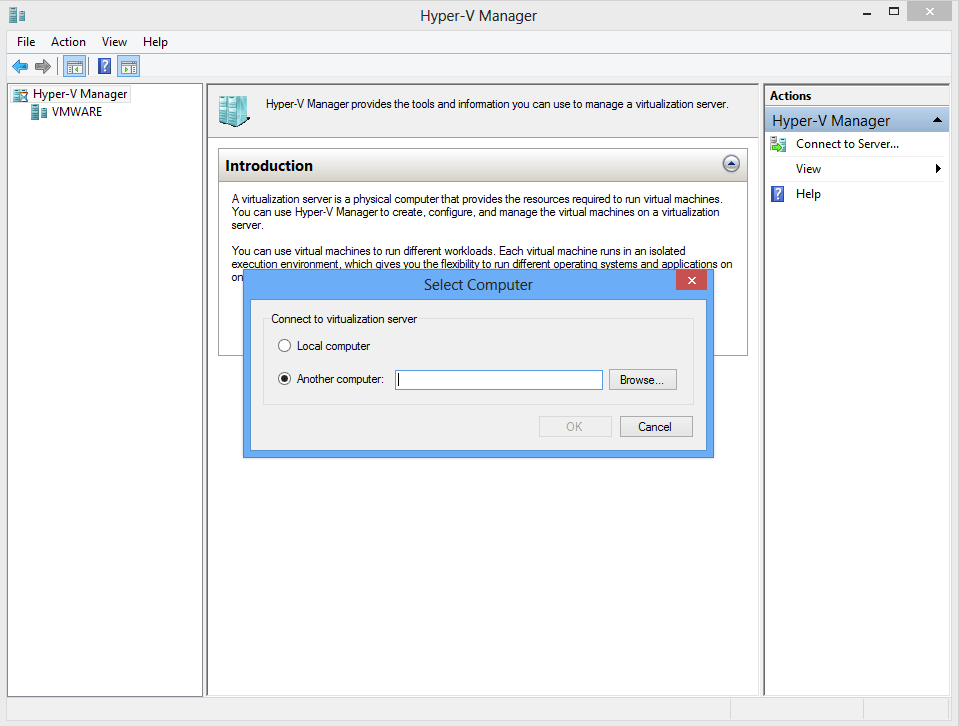Click the 'Connect to virtualization server' group label
The image size is (959, 726).
pyautogui.click(x=344, y=319)
